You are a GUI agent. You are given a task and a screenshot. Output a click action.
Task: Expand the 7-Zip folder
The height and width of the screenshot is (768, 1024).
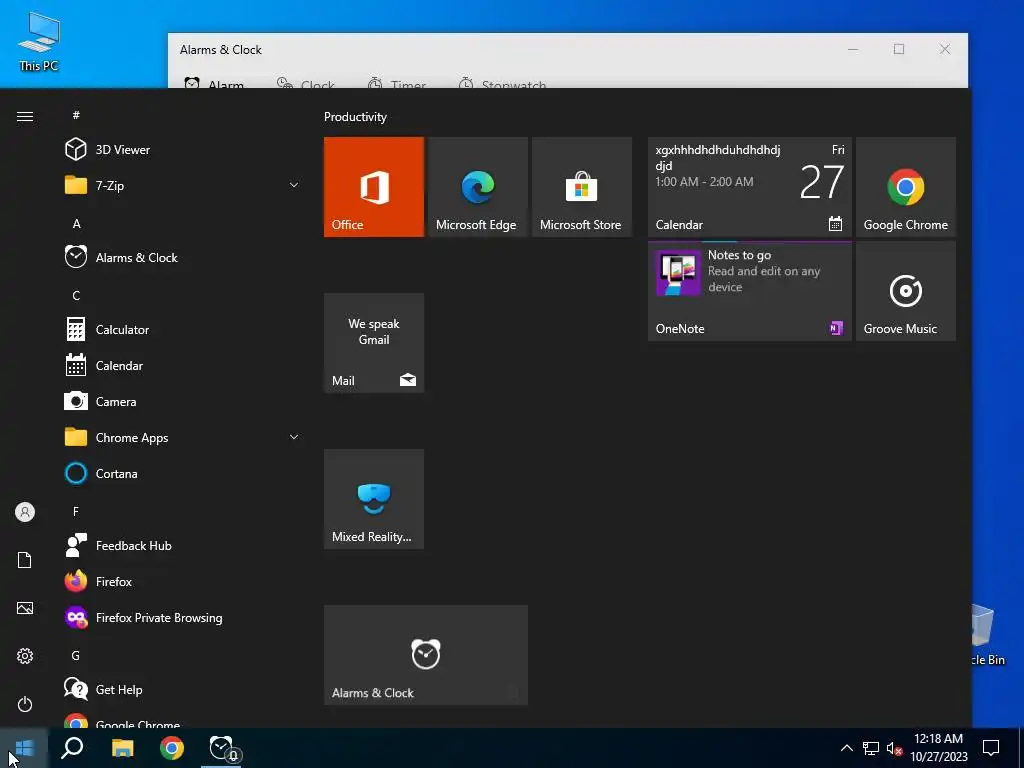(x=183, y=185)
